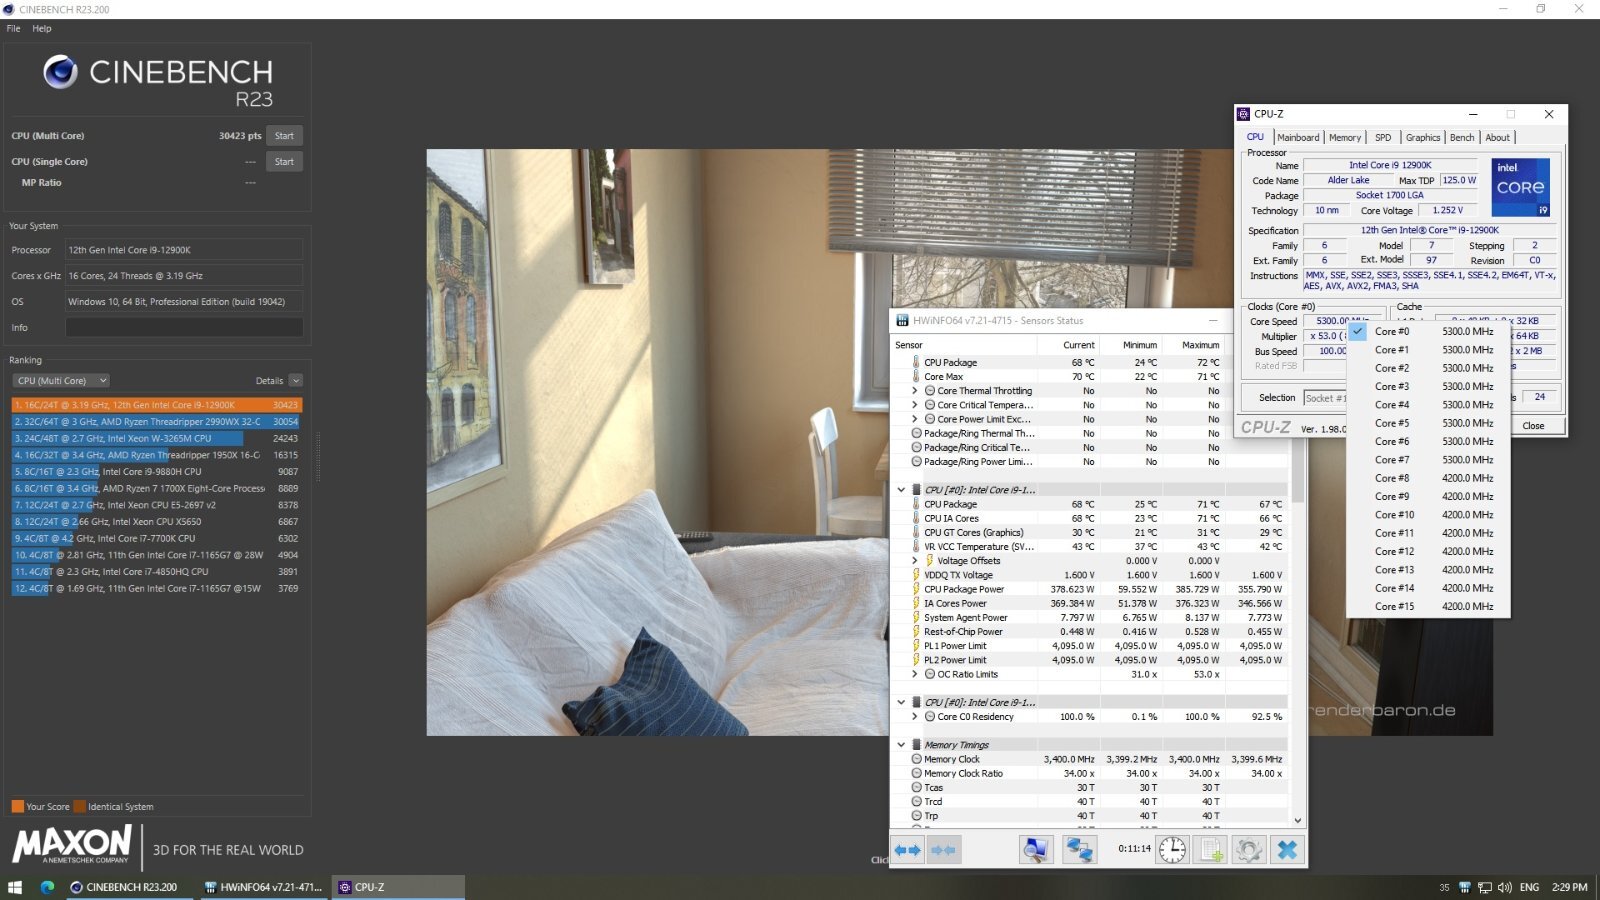The image size is (1600, 900).
Task: Click CPU-Z Close button
Action: pyautogui.click(x=1532, y=426)
